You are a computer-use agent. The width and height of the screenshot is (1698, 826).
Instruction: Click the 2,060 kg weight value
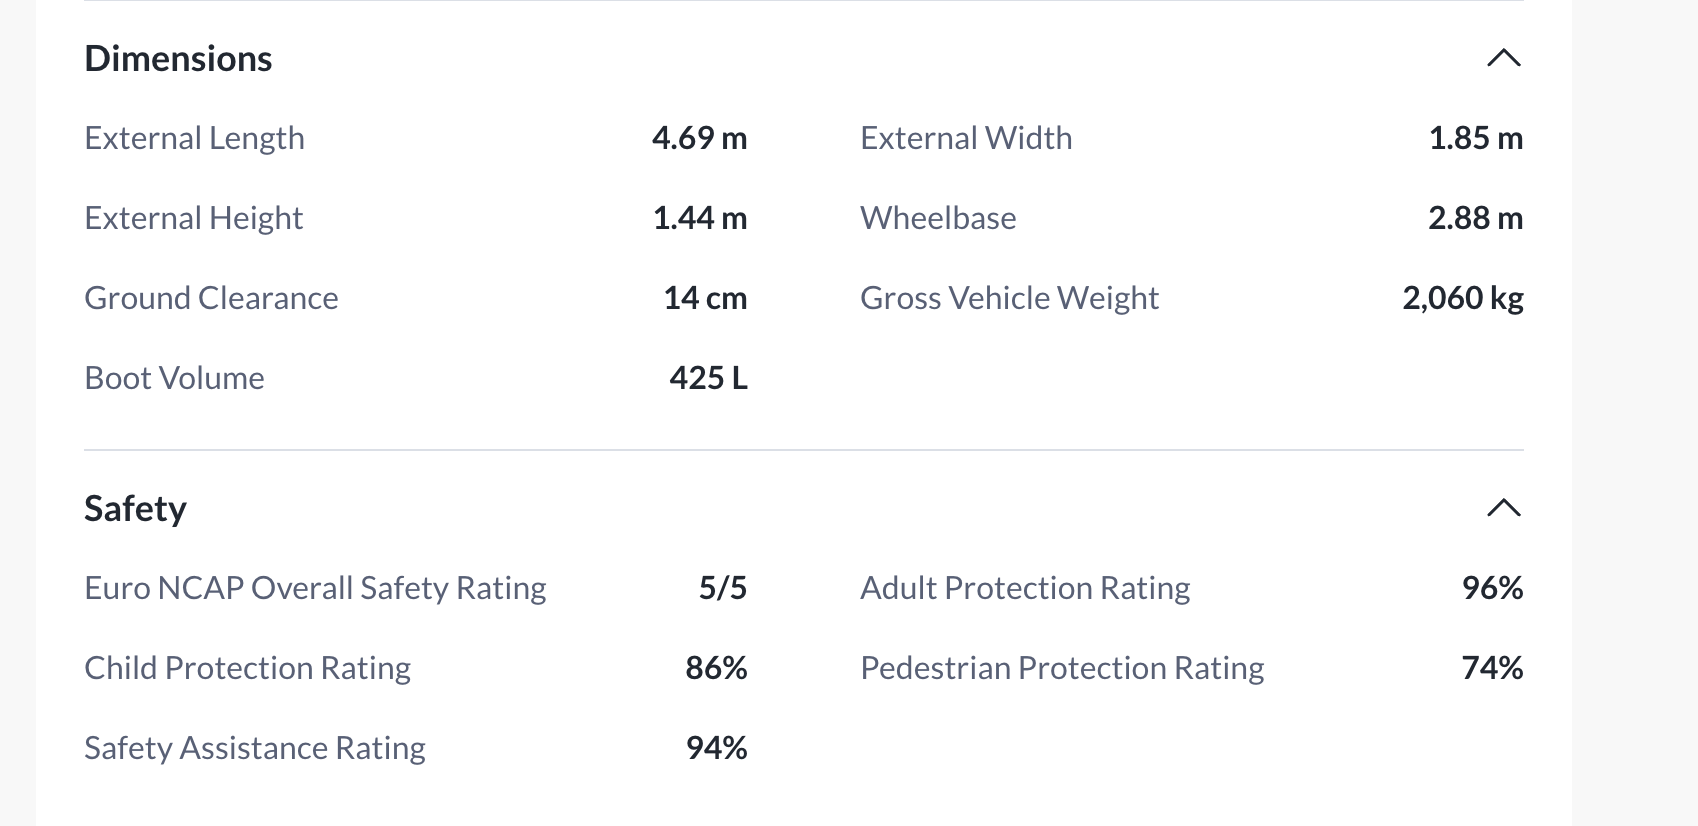click(1462, 298)
